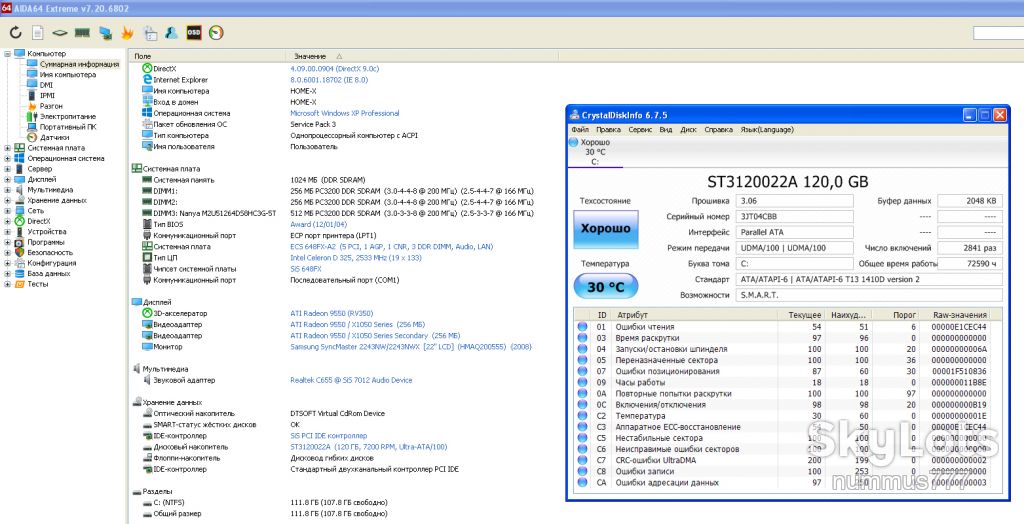Open the Справка menu in CrystalDiskInfo
Viewport: 1024px width, 524px height.
[718, 129]
